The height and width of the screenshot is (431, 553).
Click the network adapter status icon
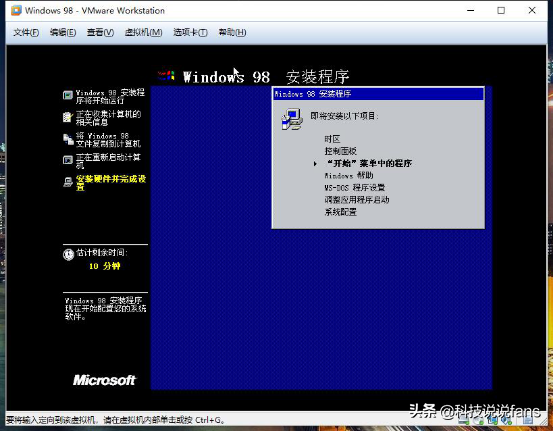(493, 420)
